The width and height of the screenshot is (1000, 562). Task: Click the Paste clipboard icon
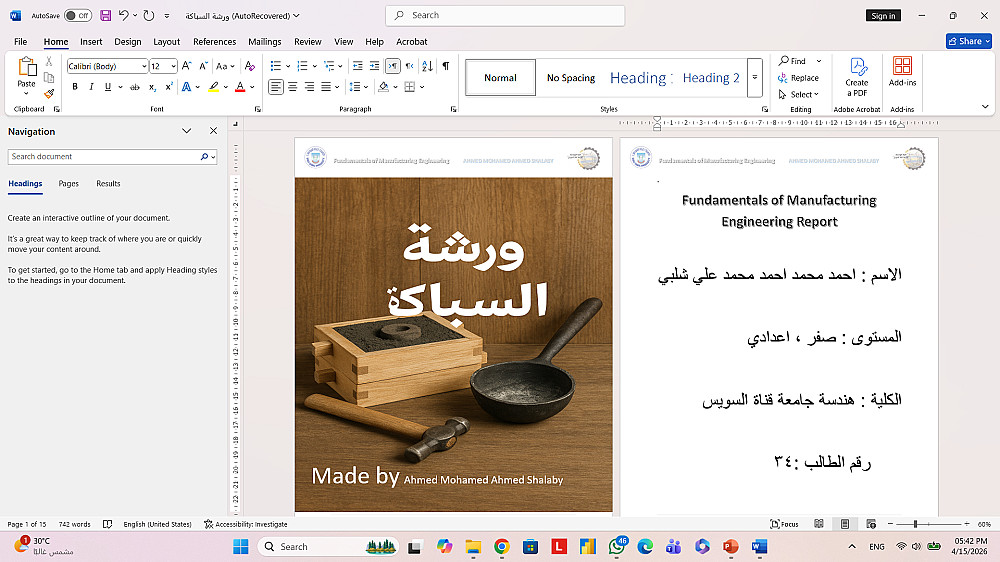(27, 66)
